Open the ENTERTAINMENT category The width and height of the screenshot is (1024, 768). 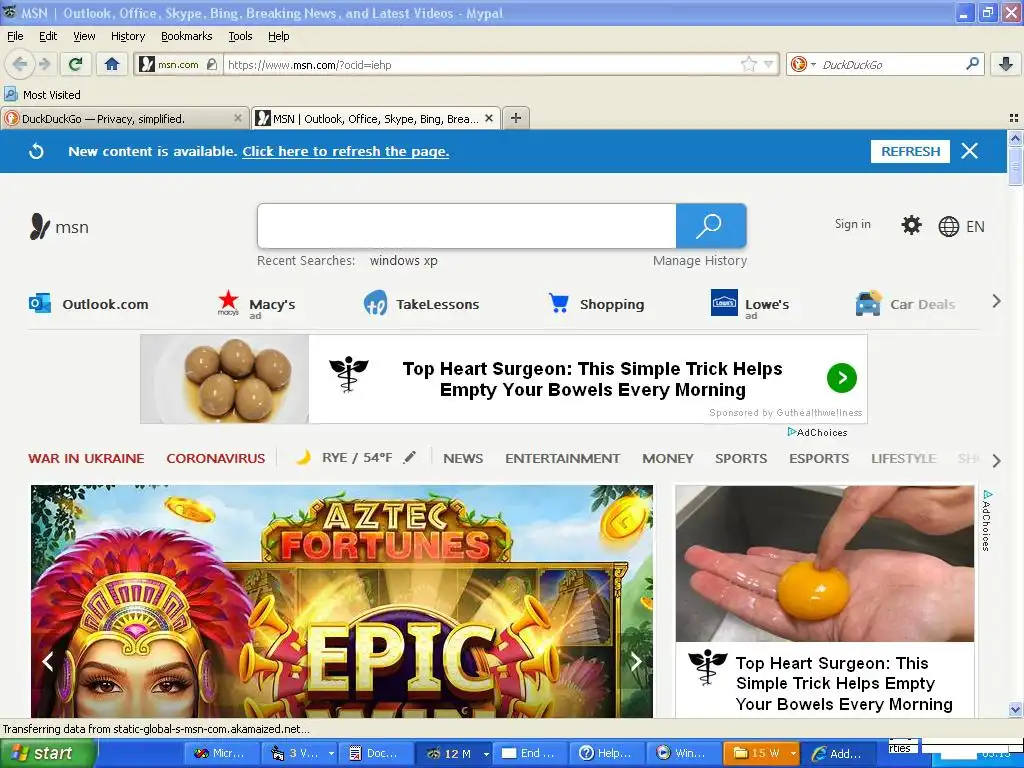[562, 458]
